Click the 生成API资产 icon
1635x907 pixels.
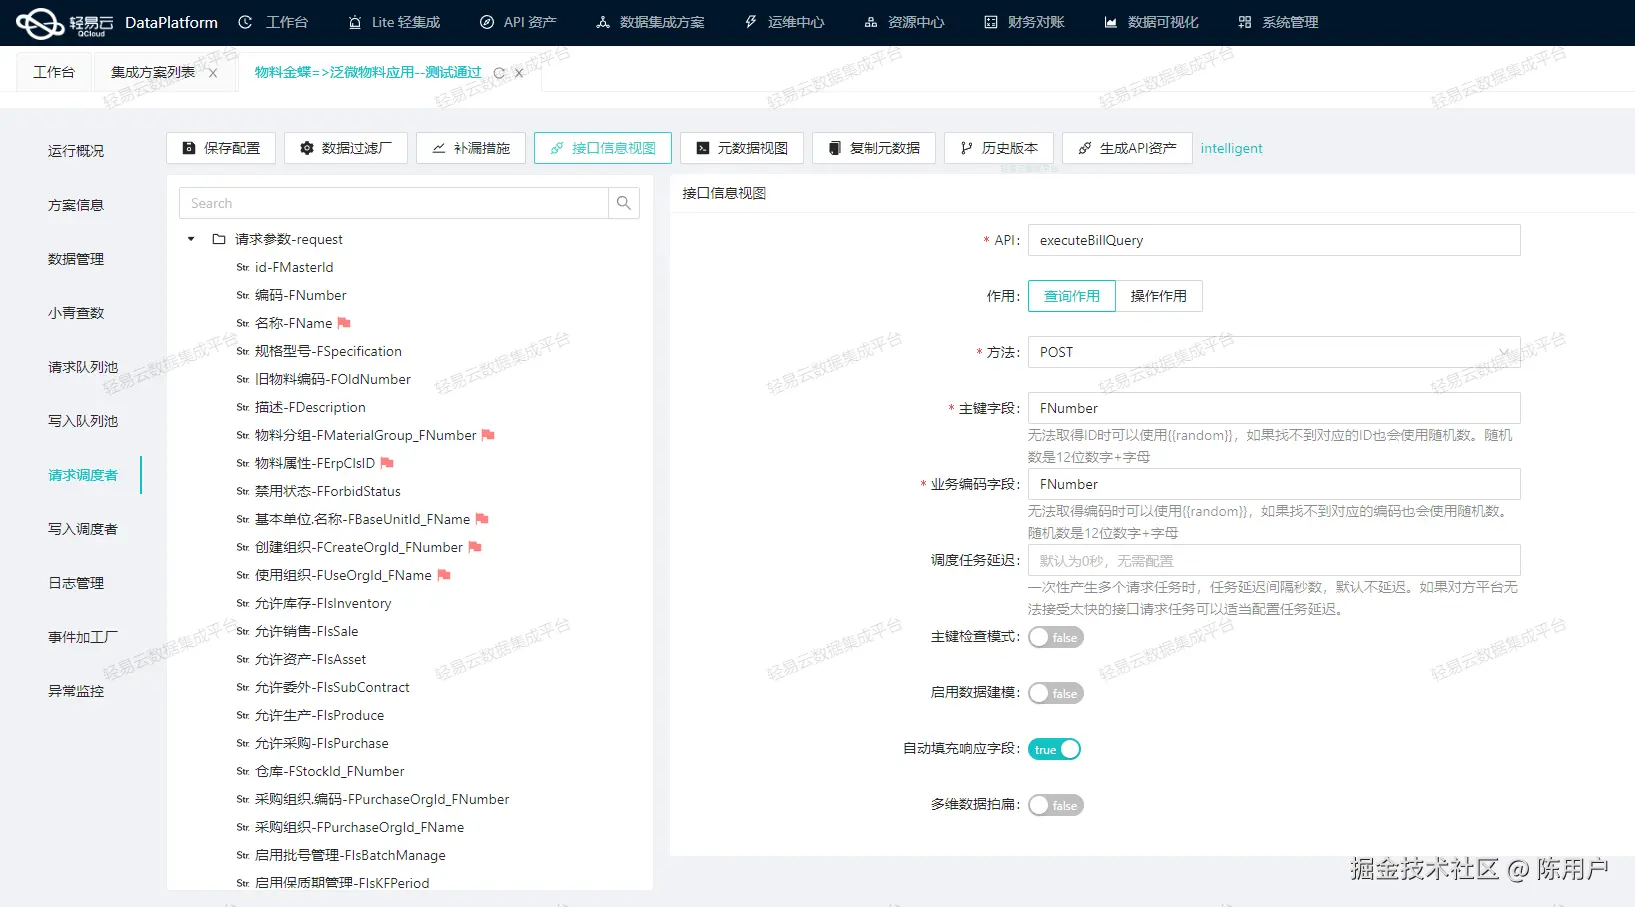tap(1085, 148)
